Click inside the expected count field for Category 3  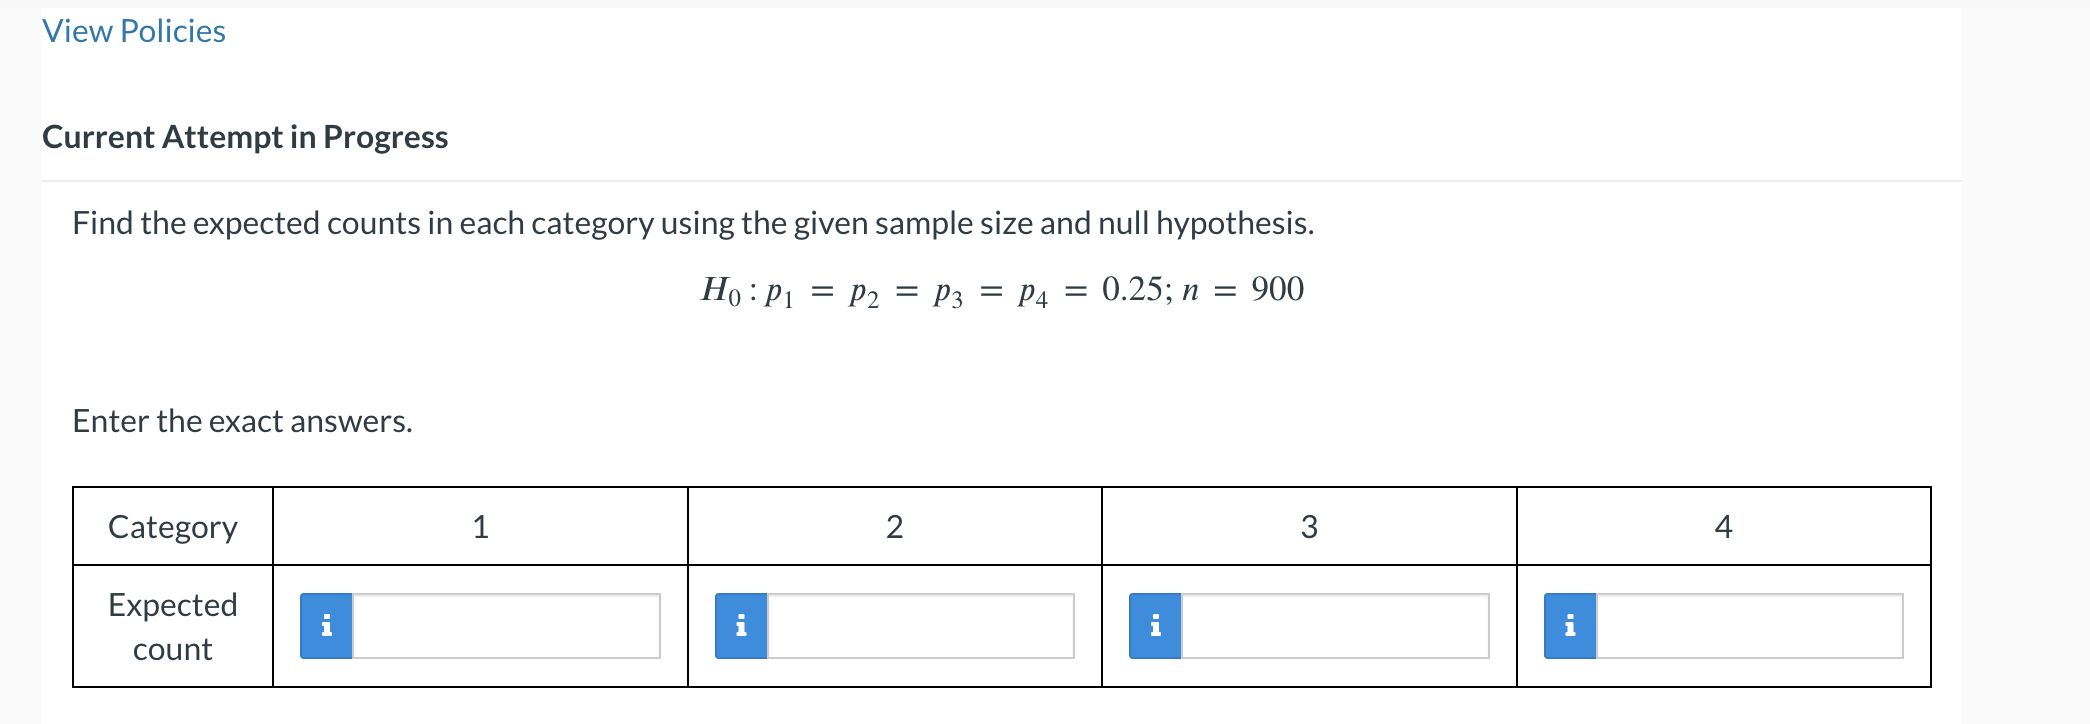coord(1335,627)
